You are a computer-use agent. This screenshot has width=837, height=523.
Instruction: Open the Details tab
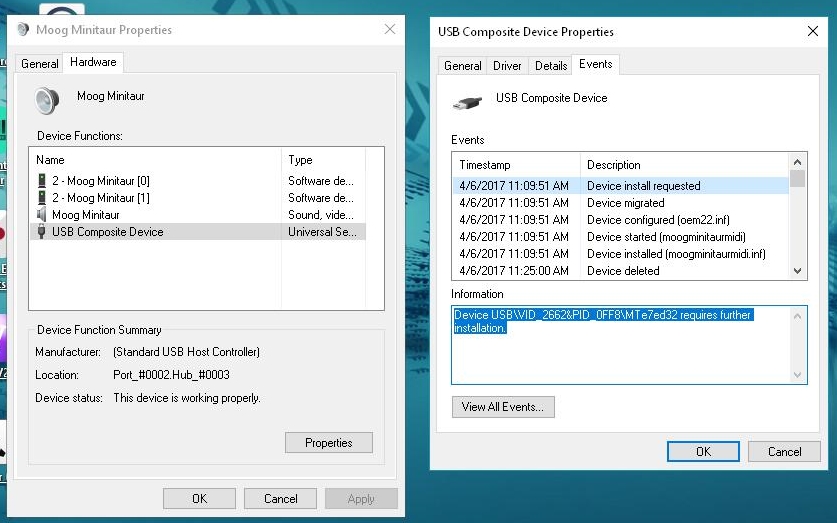[x=551, y=66]
